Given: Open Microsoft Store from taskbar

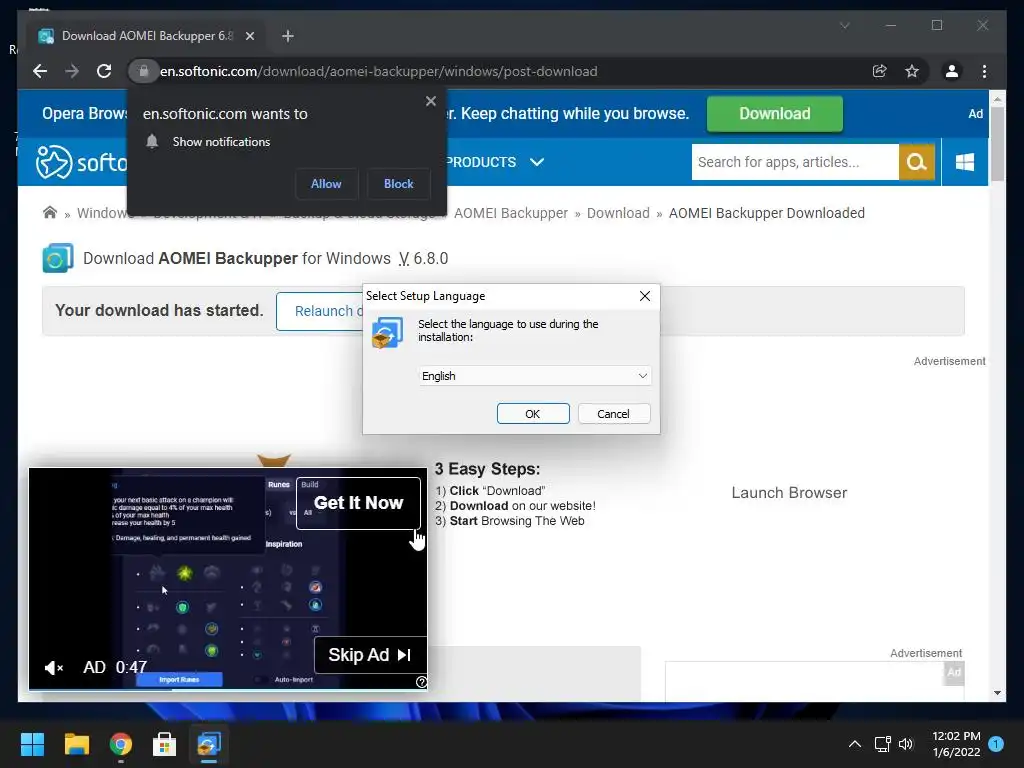Looking at the screenshot, I should pos(165,744).
